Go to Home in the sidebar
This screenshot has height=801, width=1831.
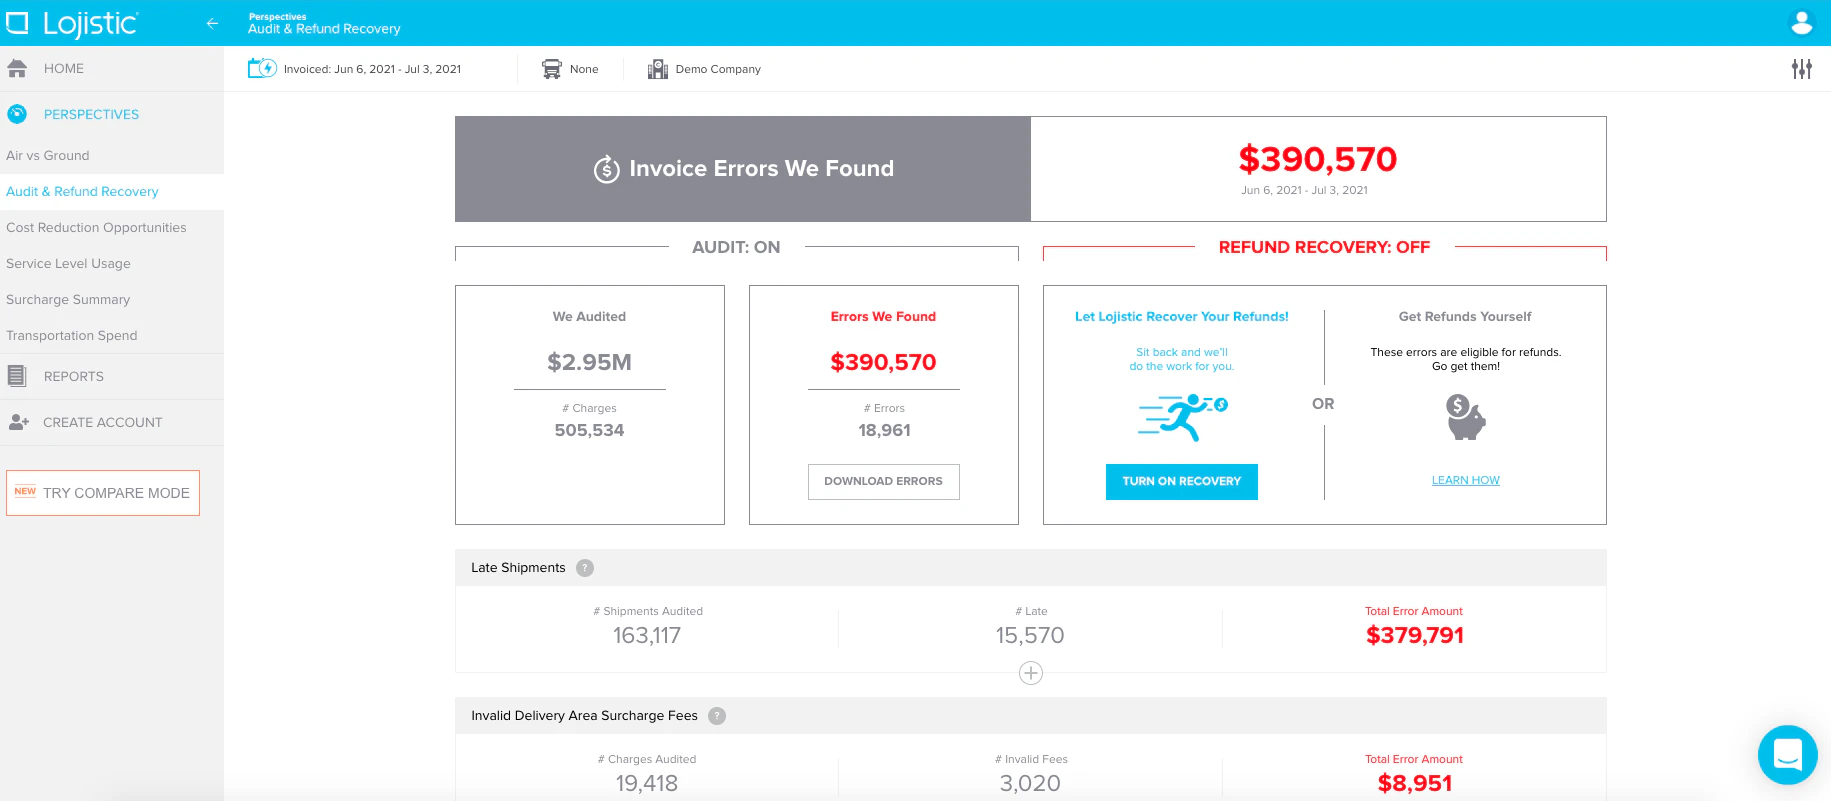coord(63,69)
